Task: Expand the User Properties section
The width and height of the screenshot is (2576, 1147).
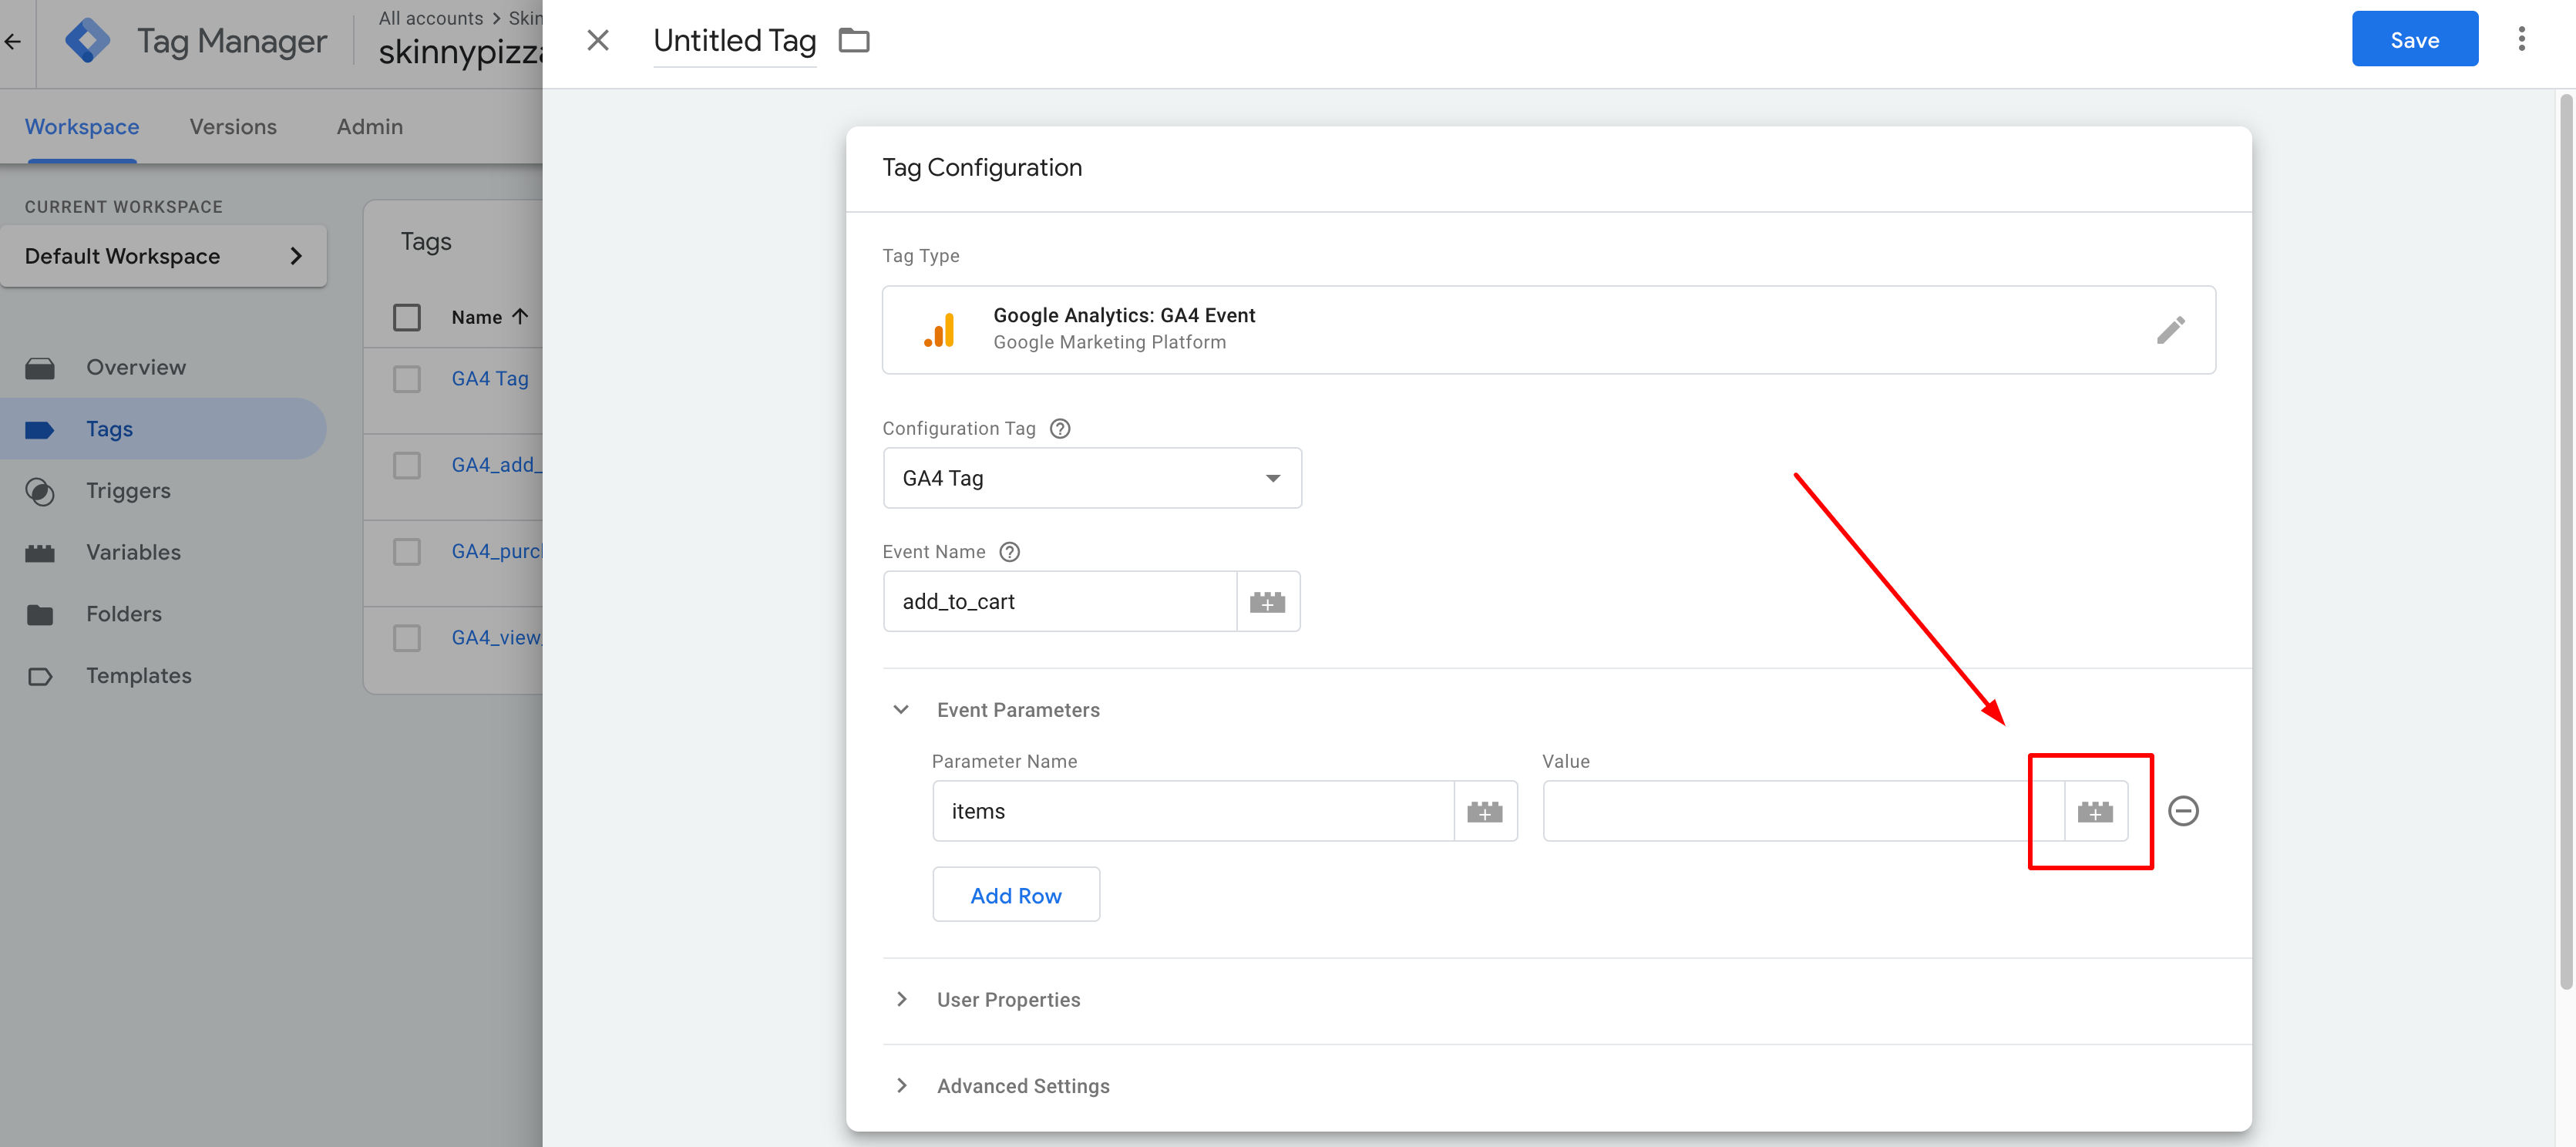Action: pyautogui.click(x=901, y=999)
